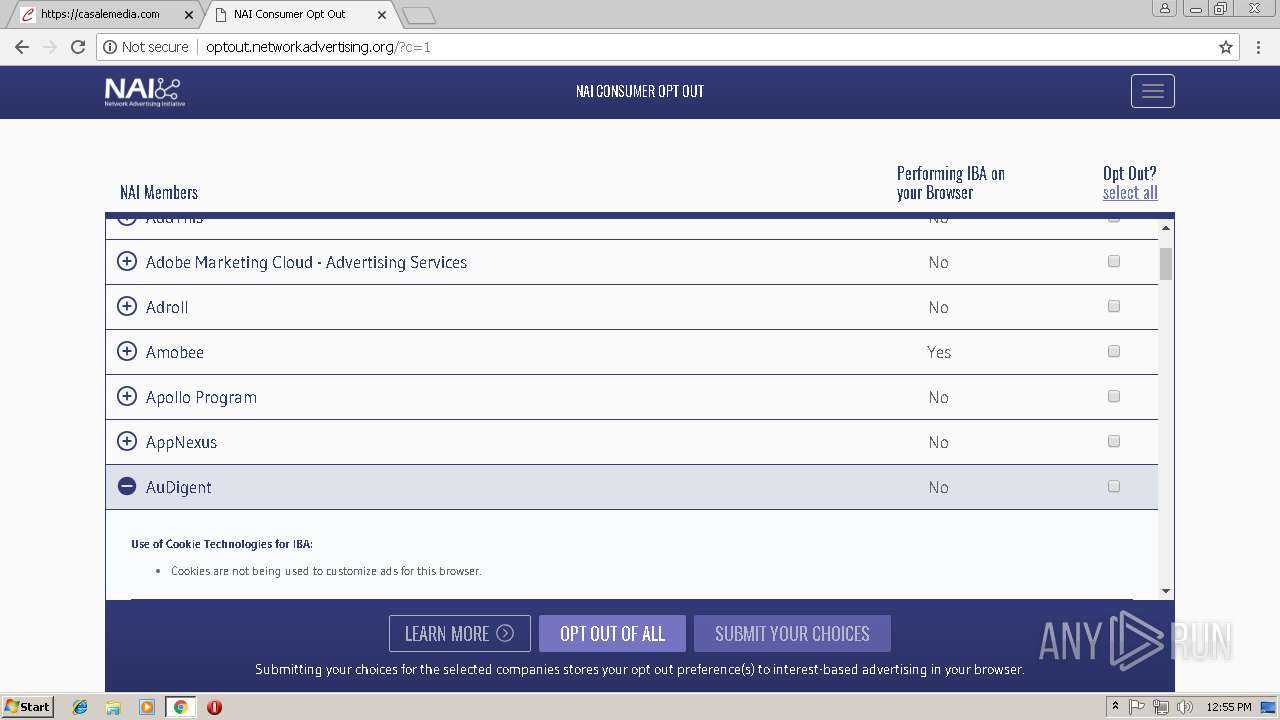Go back to previous page
Screen dimensions: 1280x720
[x=21, y=47]
